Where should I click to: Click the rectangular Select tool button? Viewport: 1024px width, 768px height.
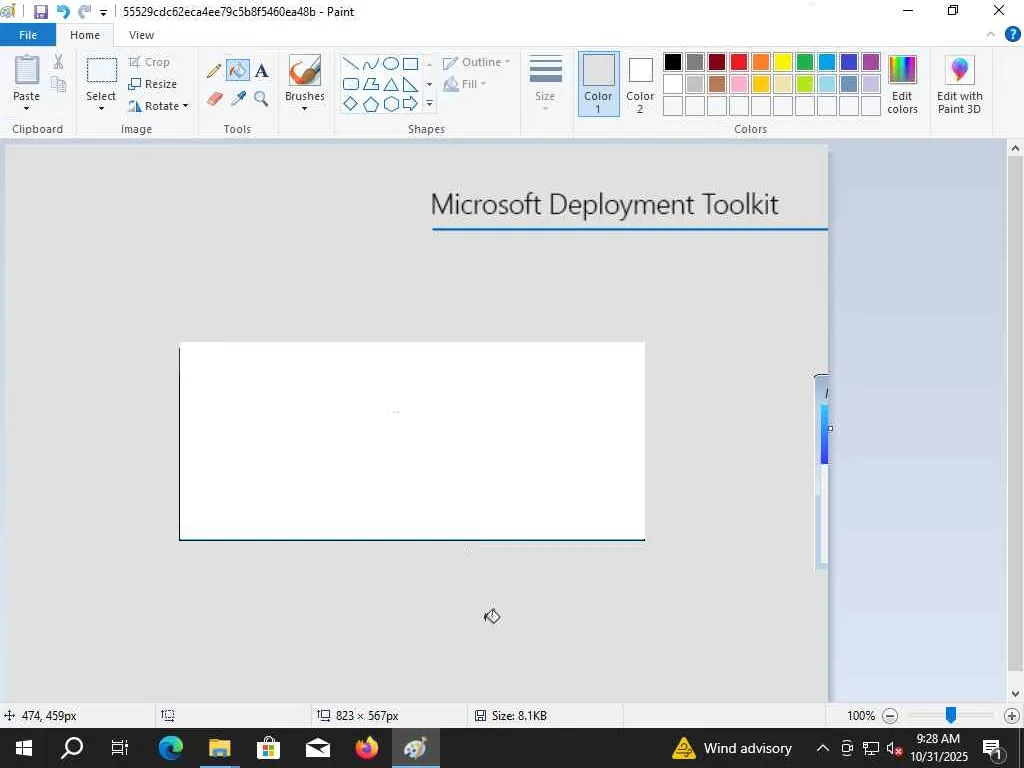click(x=102, y=71)
